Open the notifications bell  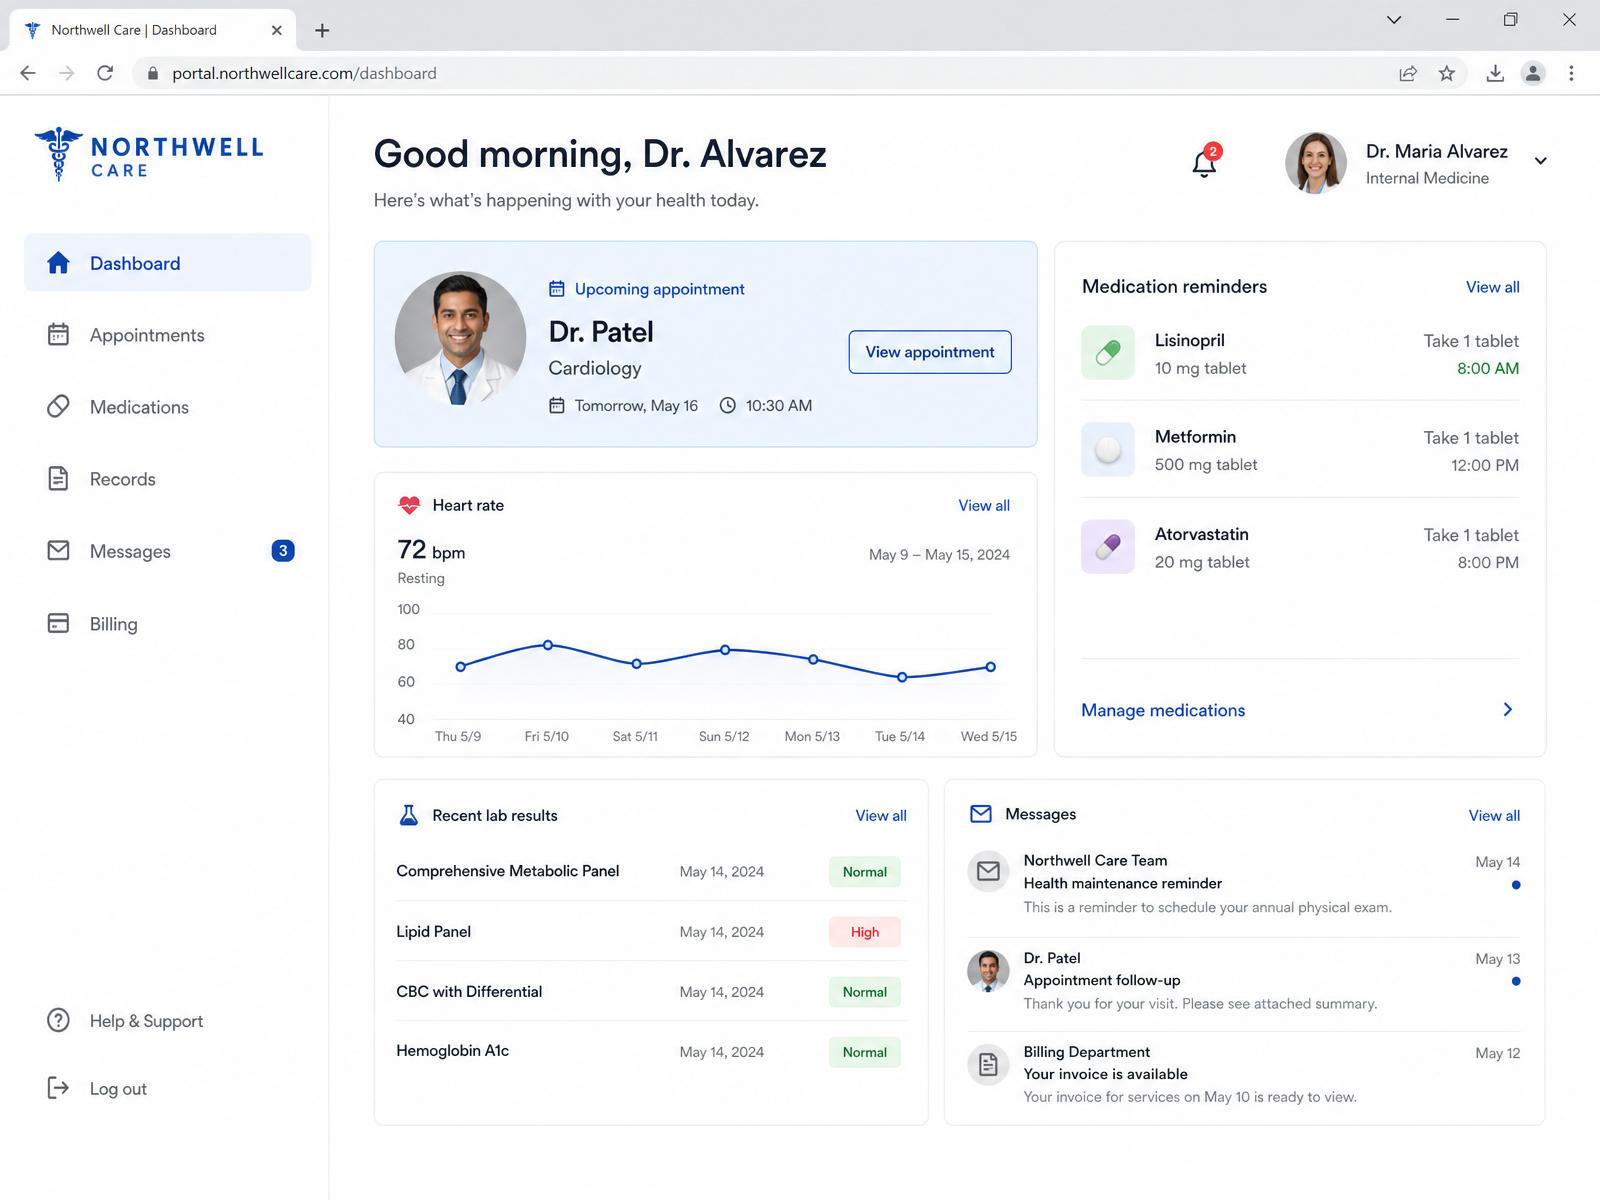click(x=1205, y=163)
